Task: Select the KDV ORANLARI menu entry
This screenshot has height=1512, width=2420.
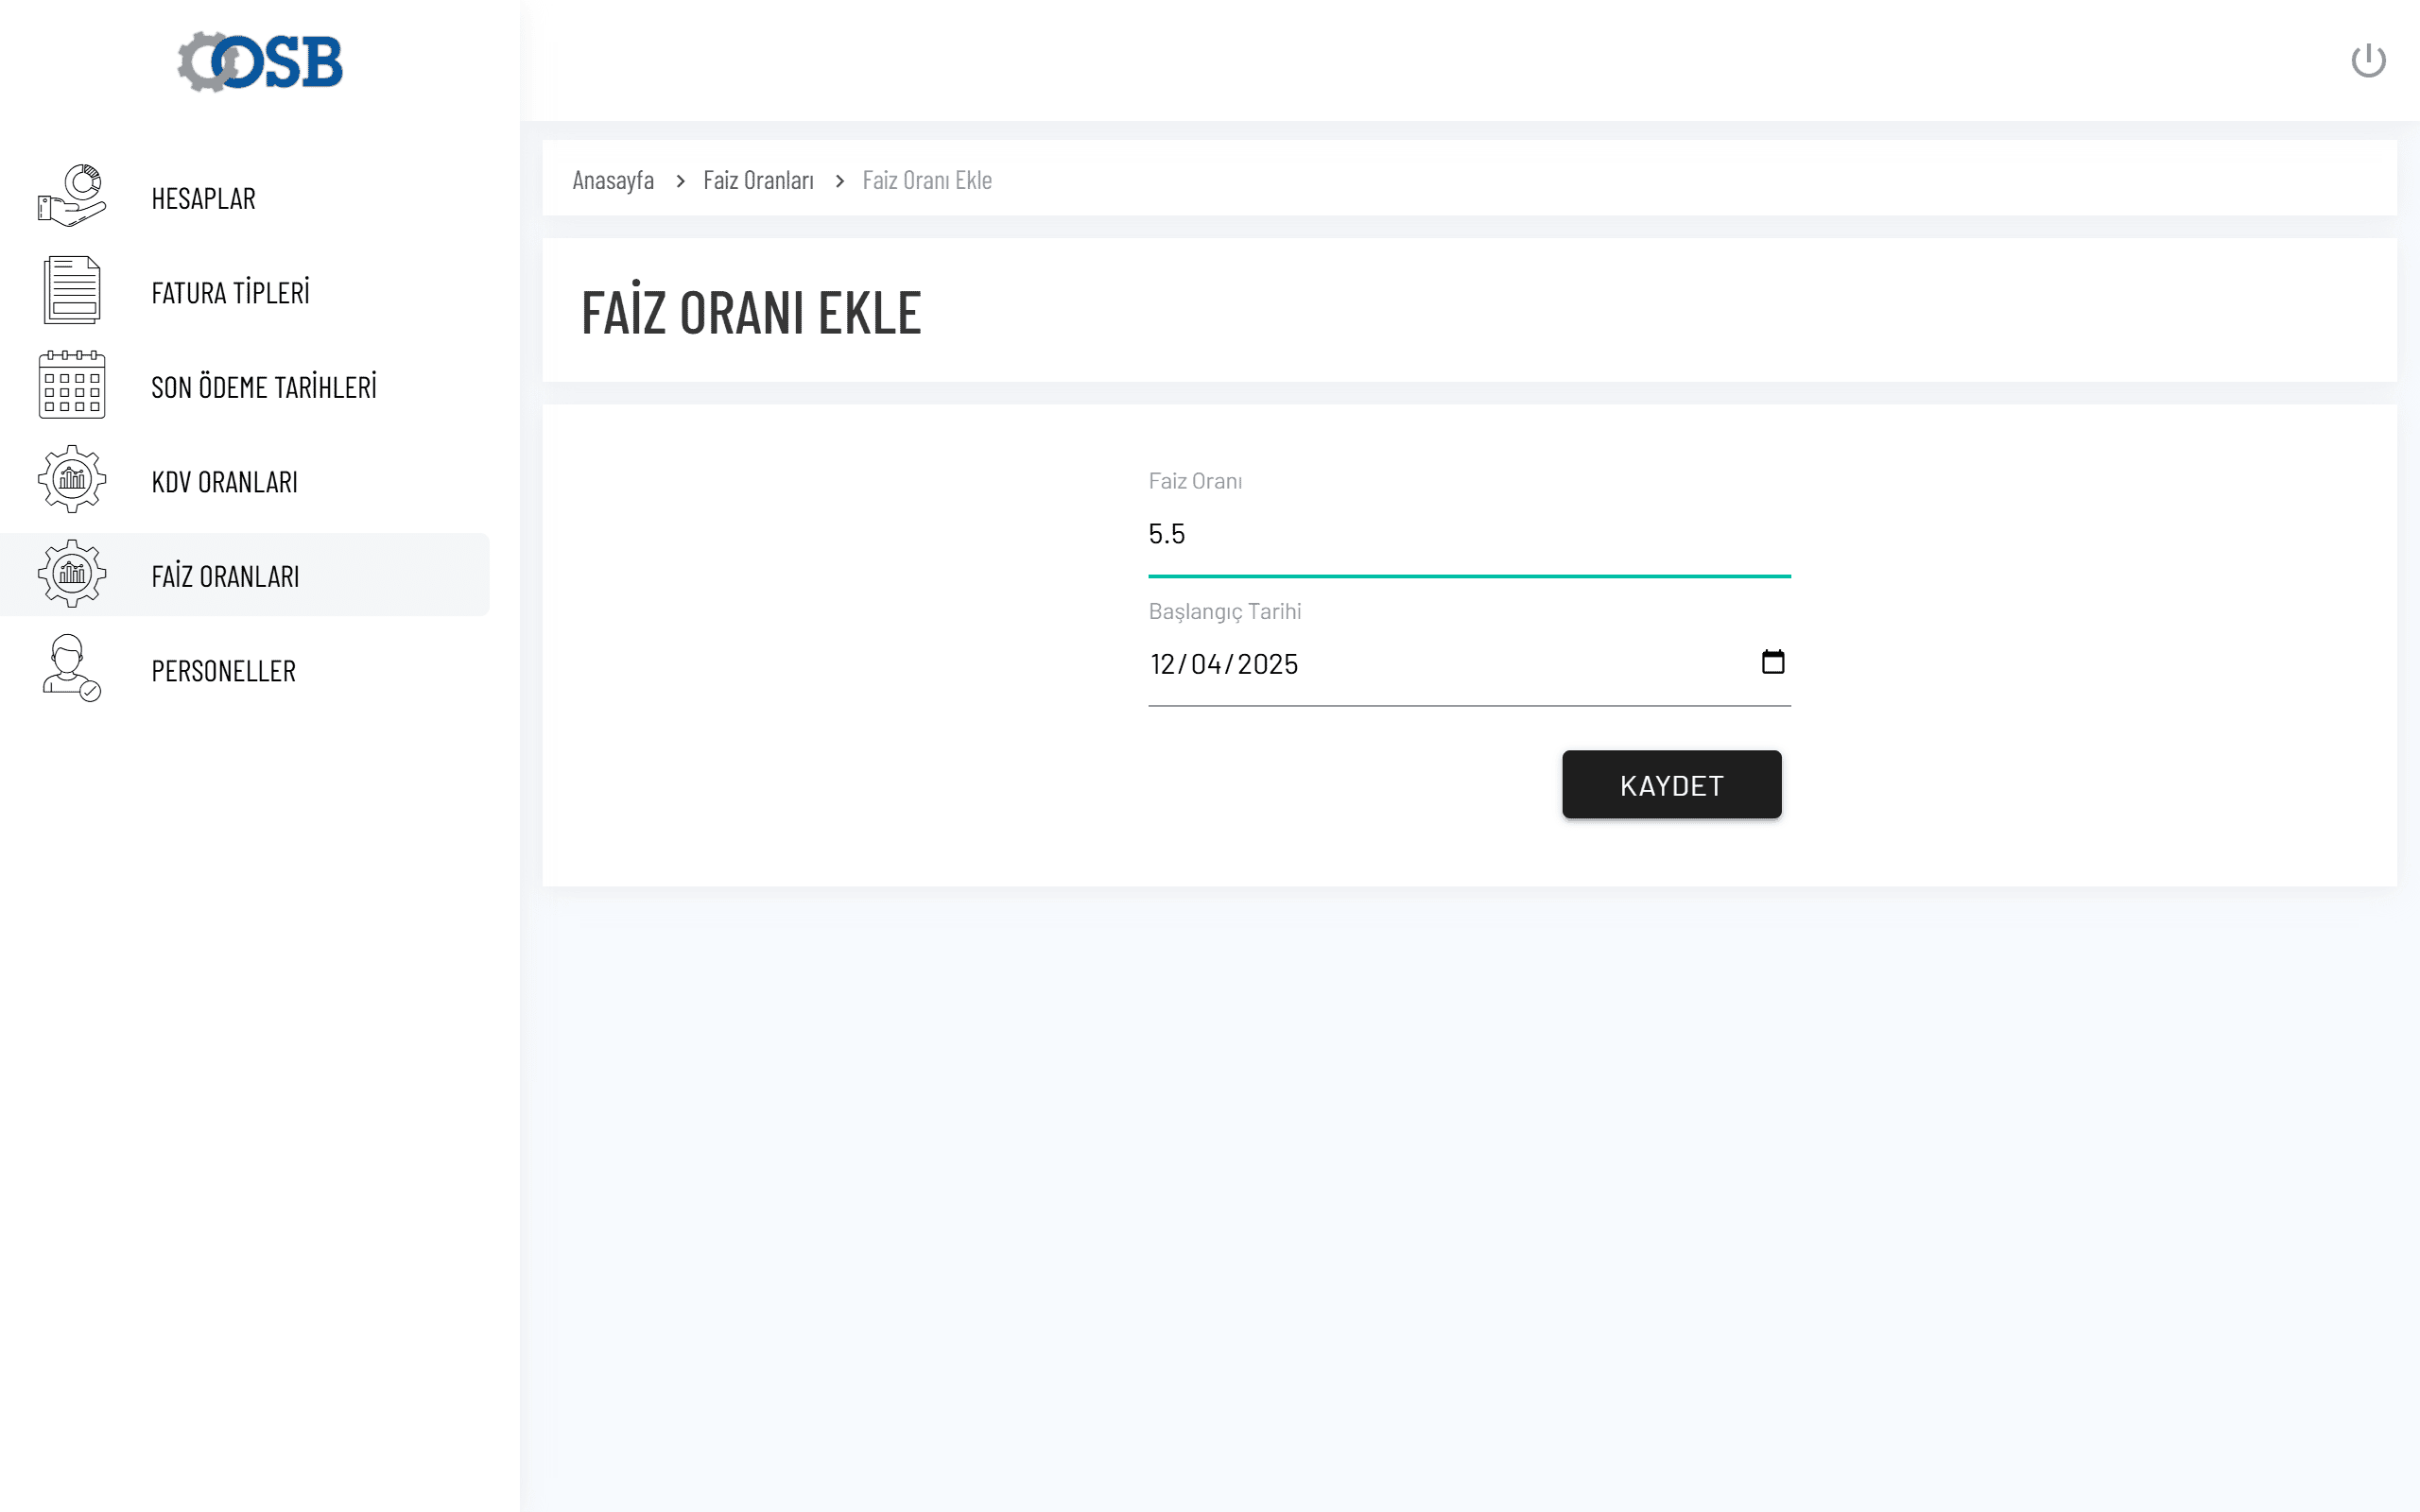Action: coord(224,482)
